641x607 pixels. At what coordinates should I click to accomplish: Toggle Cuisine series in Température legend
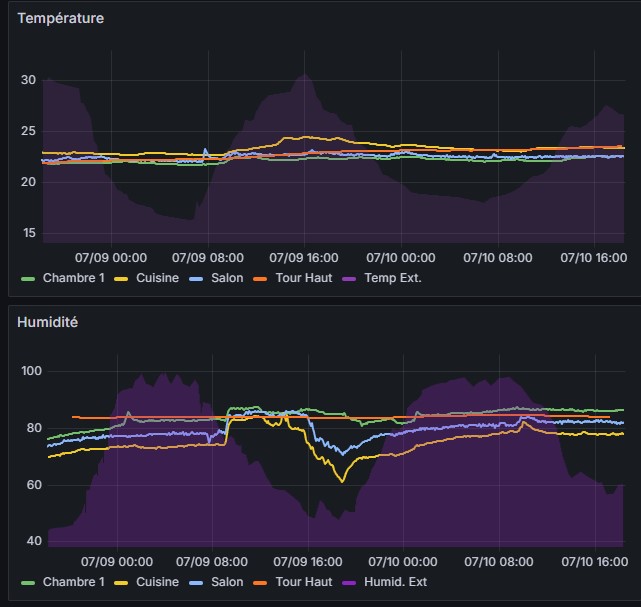coord(157,278)
